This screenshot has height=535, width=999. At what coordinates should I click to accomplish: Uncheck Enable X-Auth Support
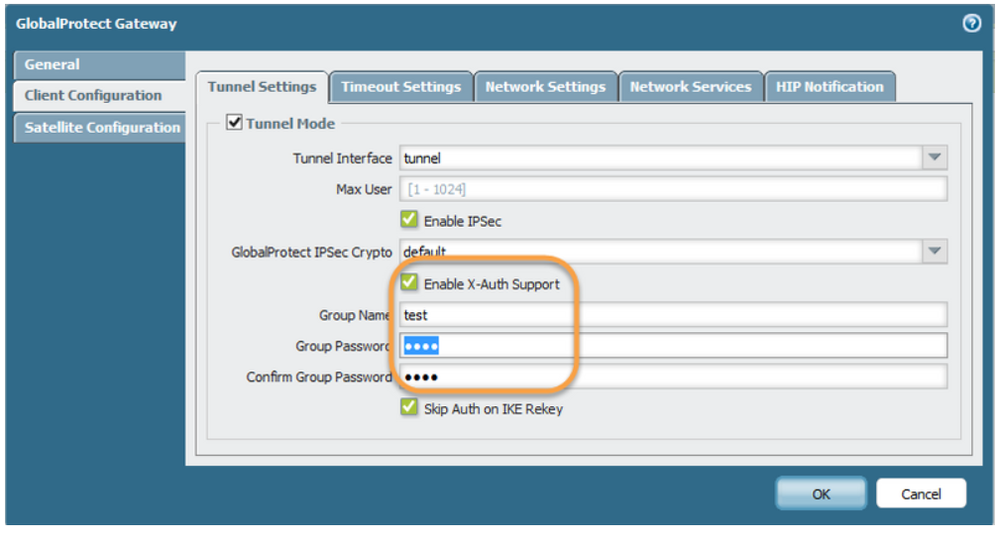pos(409,282)
